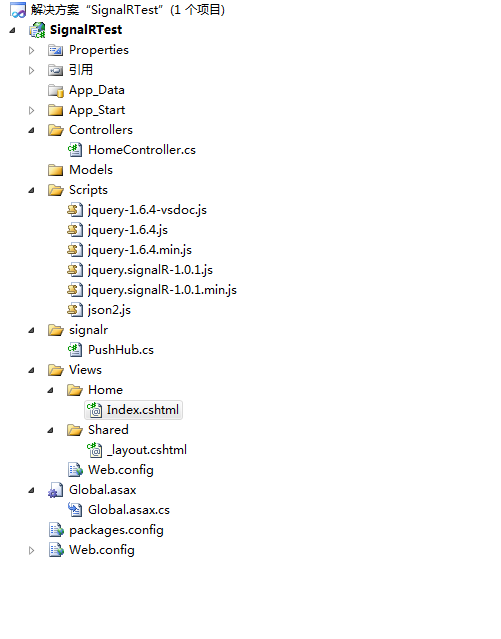Click the App_Start folder icon
The image size is (501, 639).
pyautogui.click(x=55, y=110)
